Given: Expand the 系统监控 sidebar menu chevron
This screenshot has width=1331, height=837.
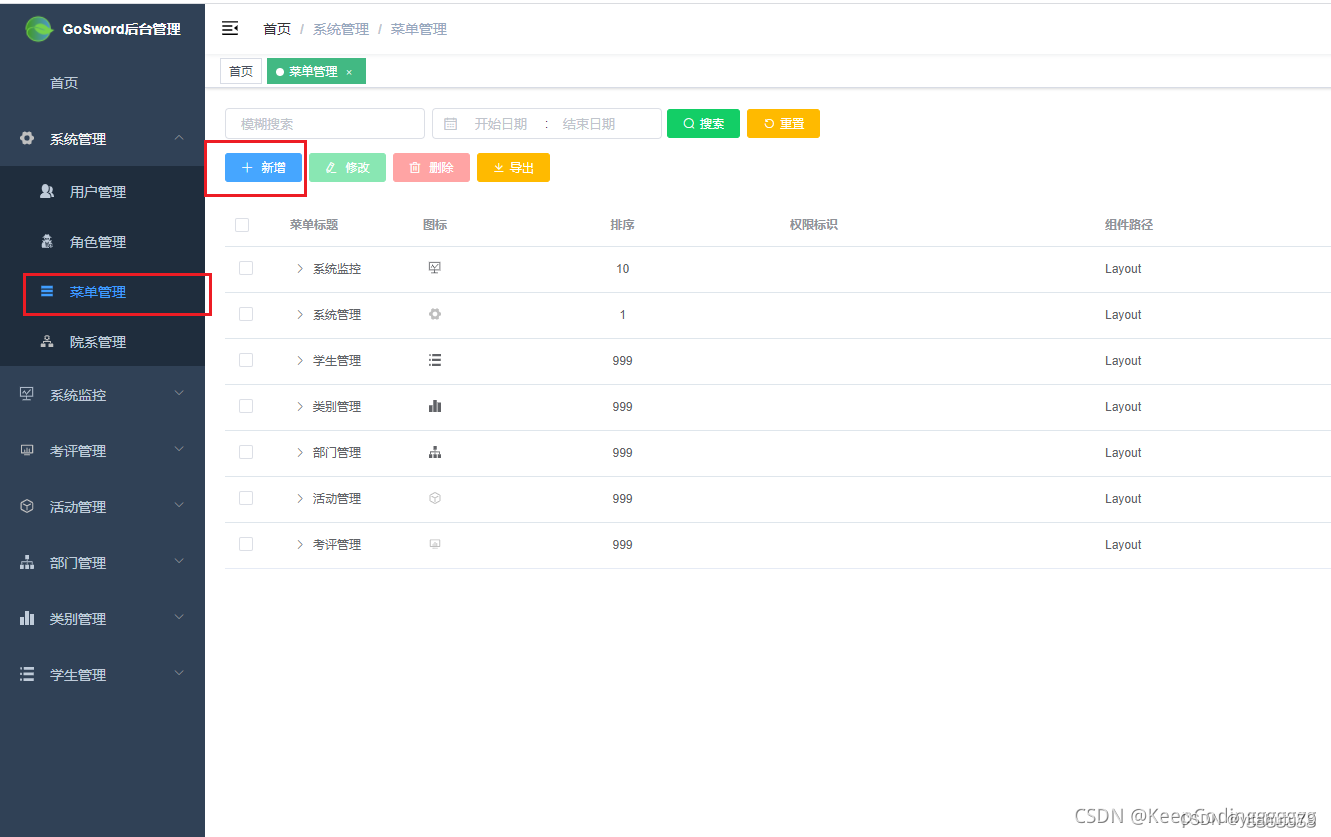Looking at the screenshot, I should (179, 393).
